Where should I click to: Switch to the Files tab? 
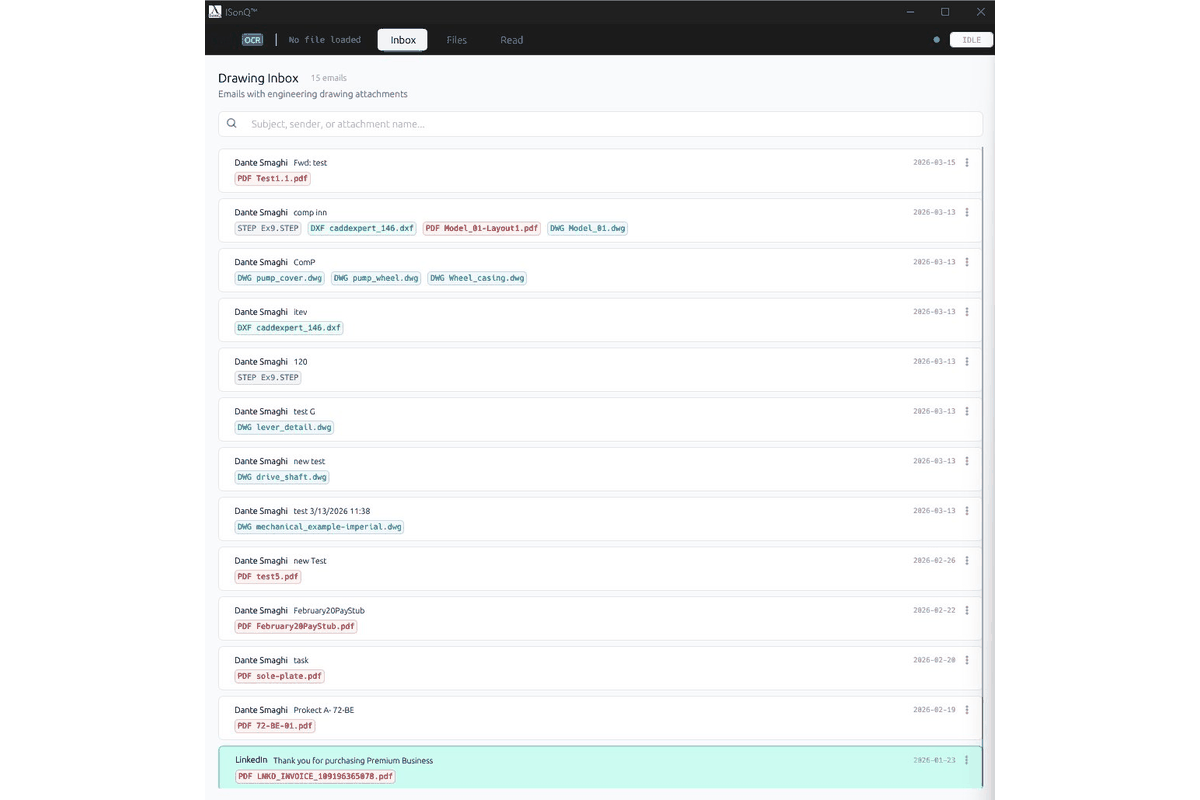click(x=456, y=40)
